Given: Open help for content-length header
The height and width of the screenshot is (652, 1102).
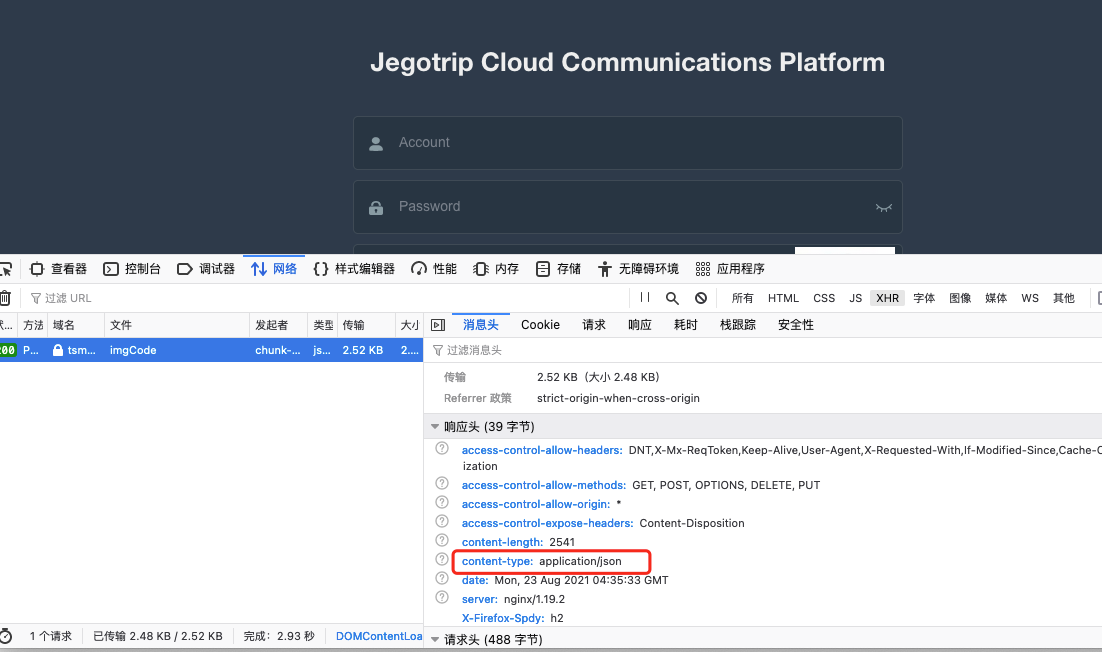Looking at the screenshot, I should (441, 540).
